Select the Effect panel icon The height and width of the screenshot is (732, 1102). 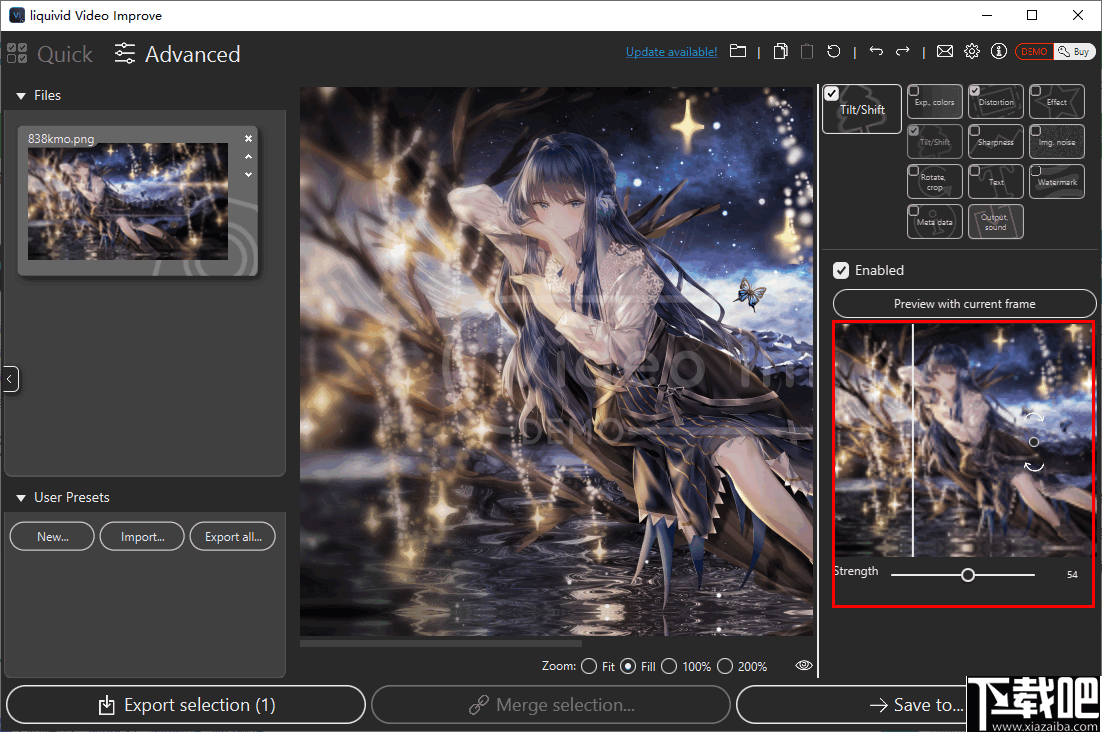tap(1056, 101)
